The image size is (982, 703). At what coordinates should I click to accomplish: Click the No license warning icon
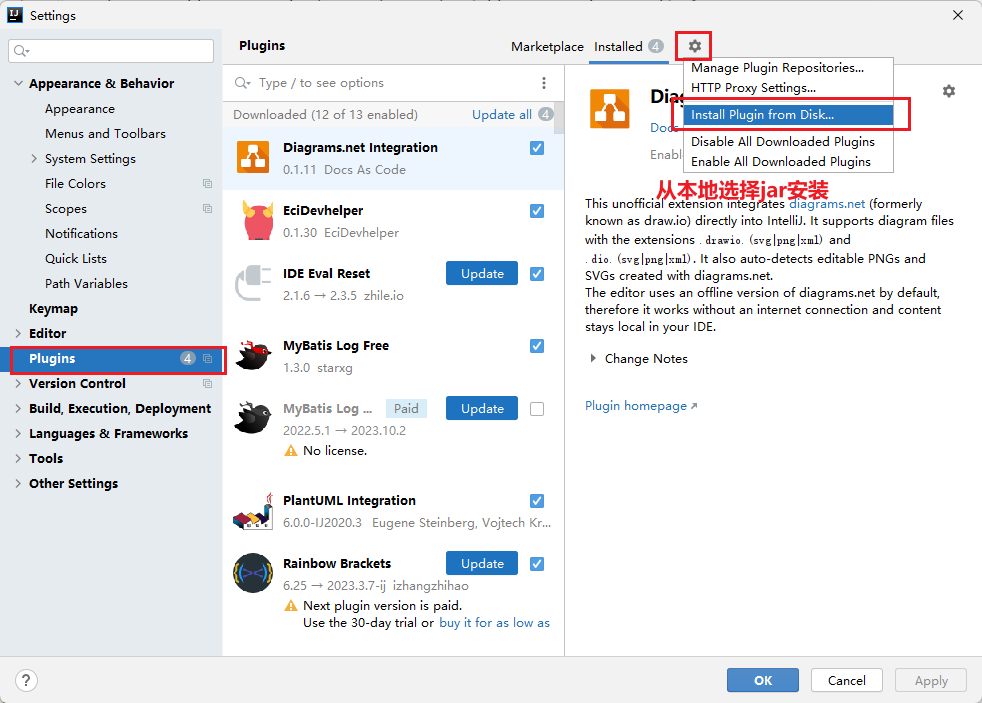tap(291, 451)
